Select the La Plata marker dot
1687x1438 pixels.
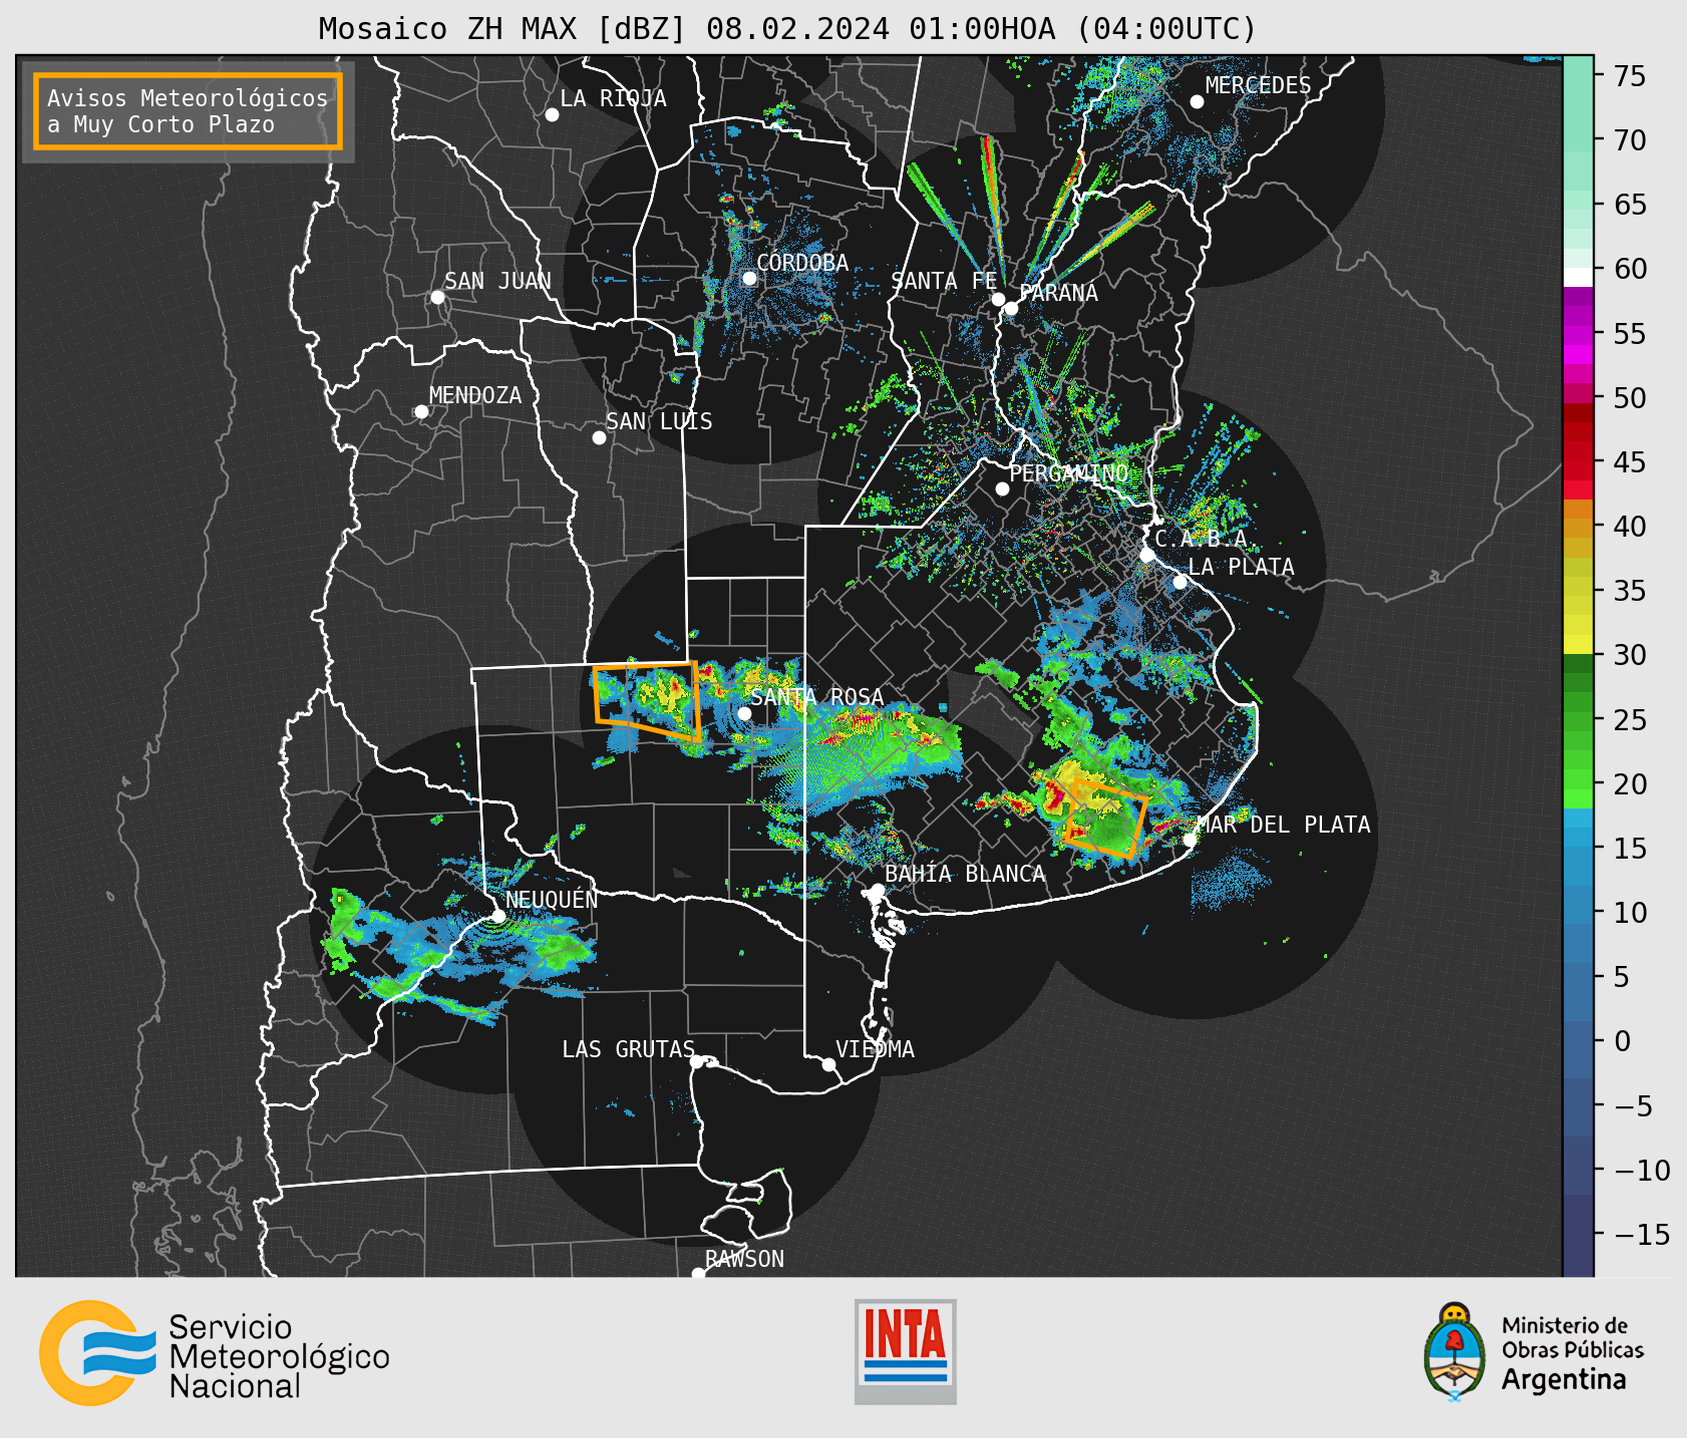click(x=1179, y=581)
